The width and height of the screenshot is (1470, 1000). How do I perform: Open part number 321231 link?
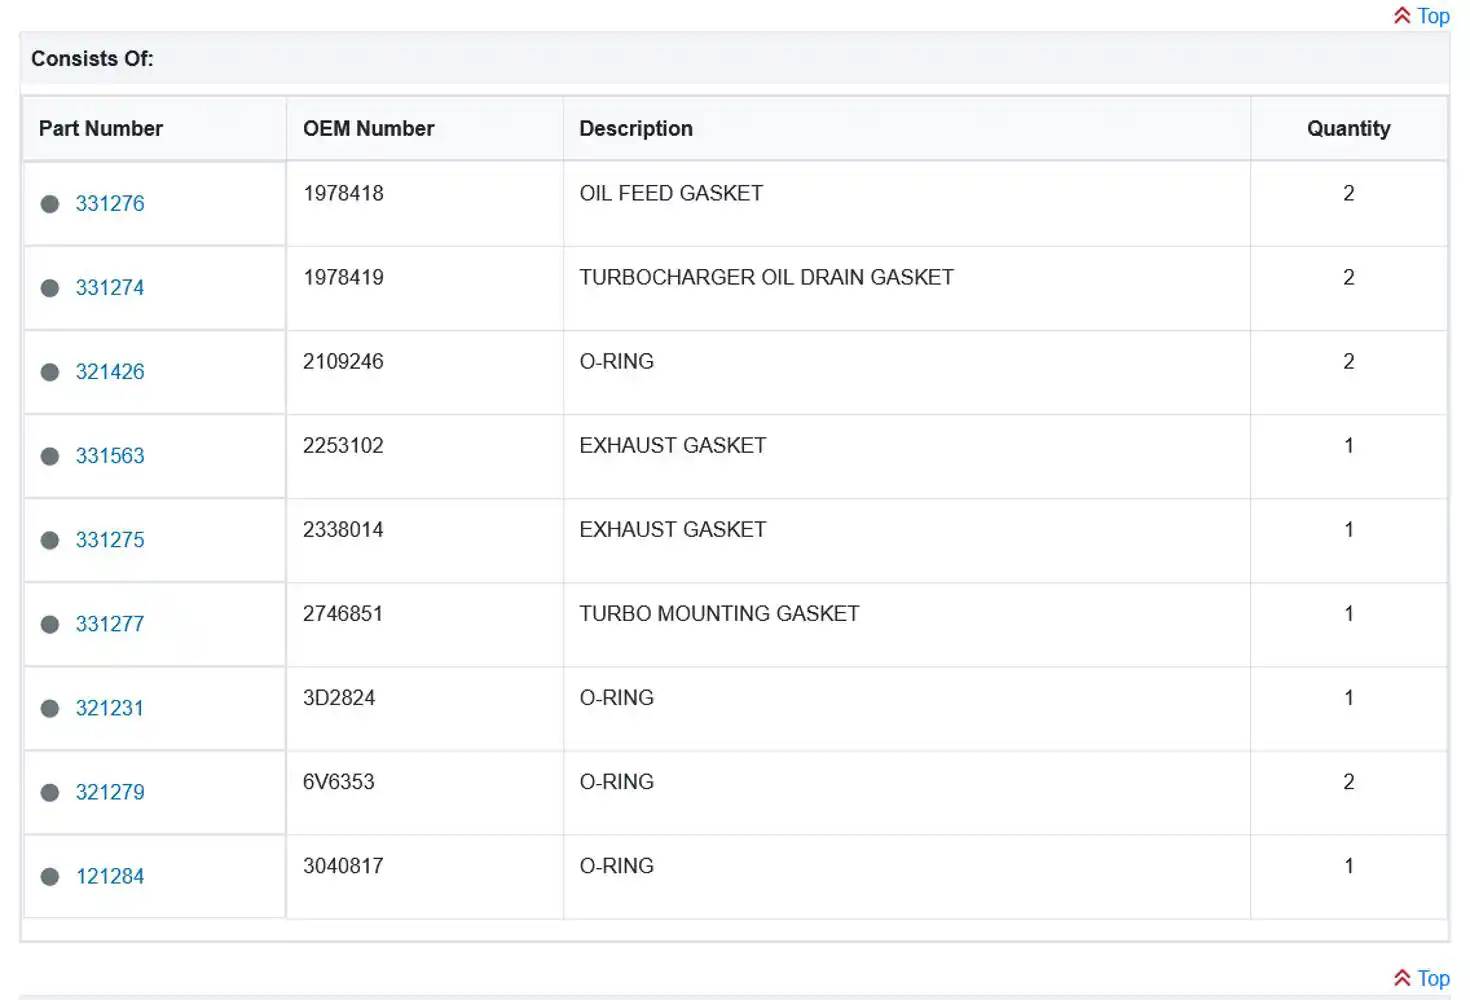[x=110, y=708]
